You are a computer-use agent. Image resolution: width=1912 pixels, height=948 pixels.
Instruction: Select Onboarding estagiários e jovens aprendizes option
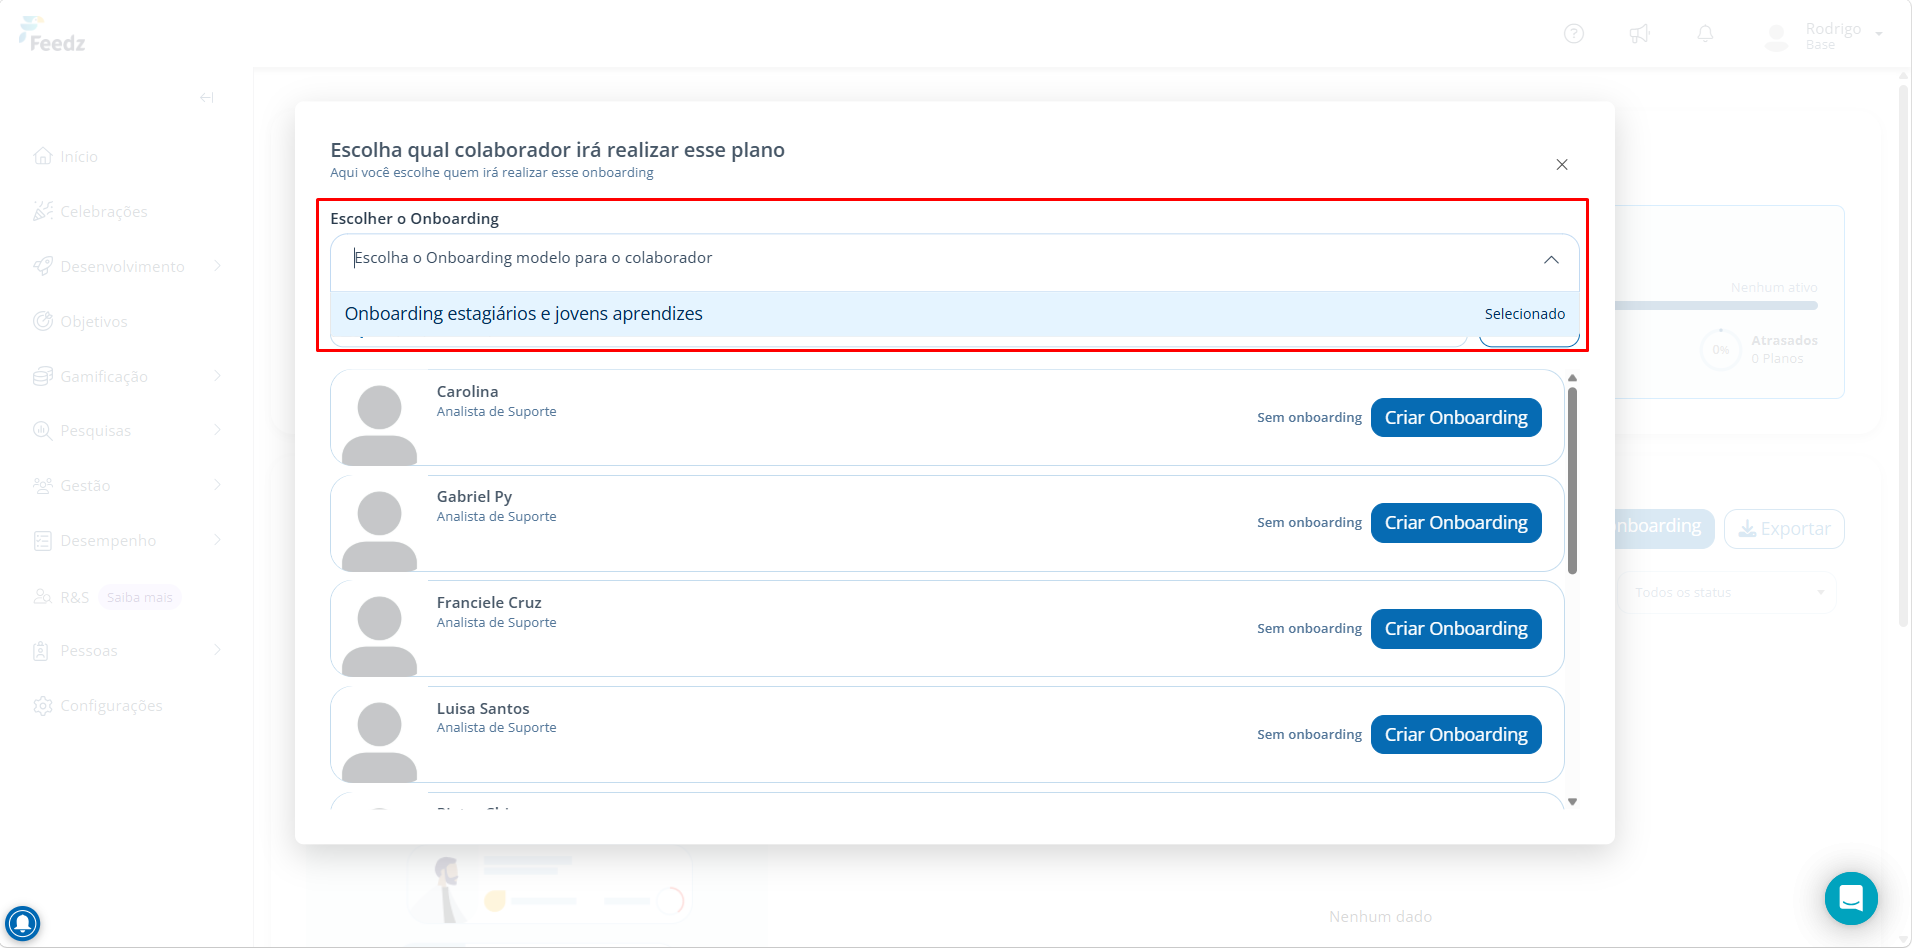[955, 314]
